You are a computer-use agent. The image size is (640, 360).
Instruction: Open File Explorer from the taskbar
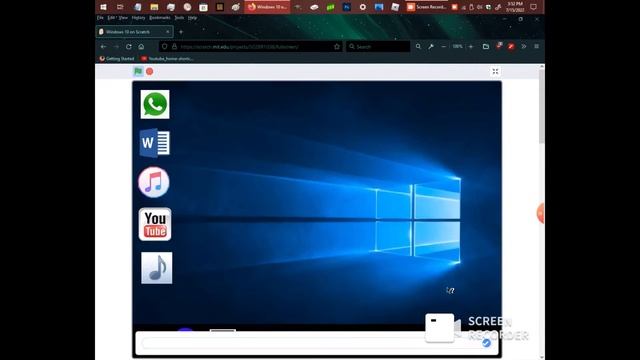pos(154,7)
